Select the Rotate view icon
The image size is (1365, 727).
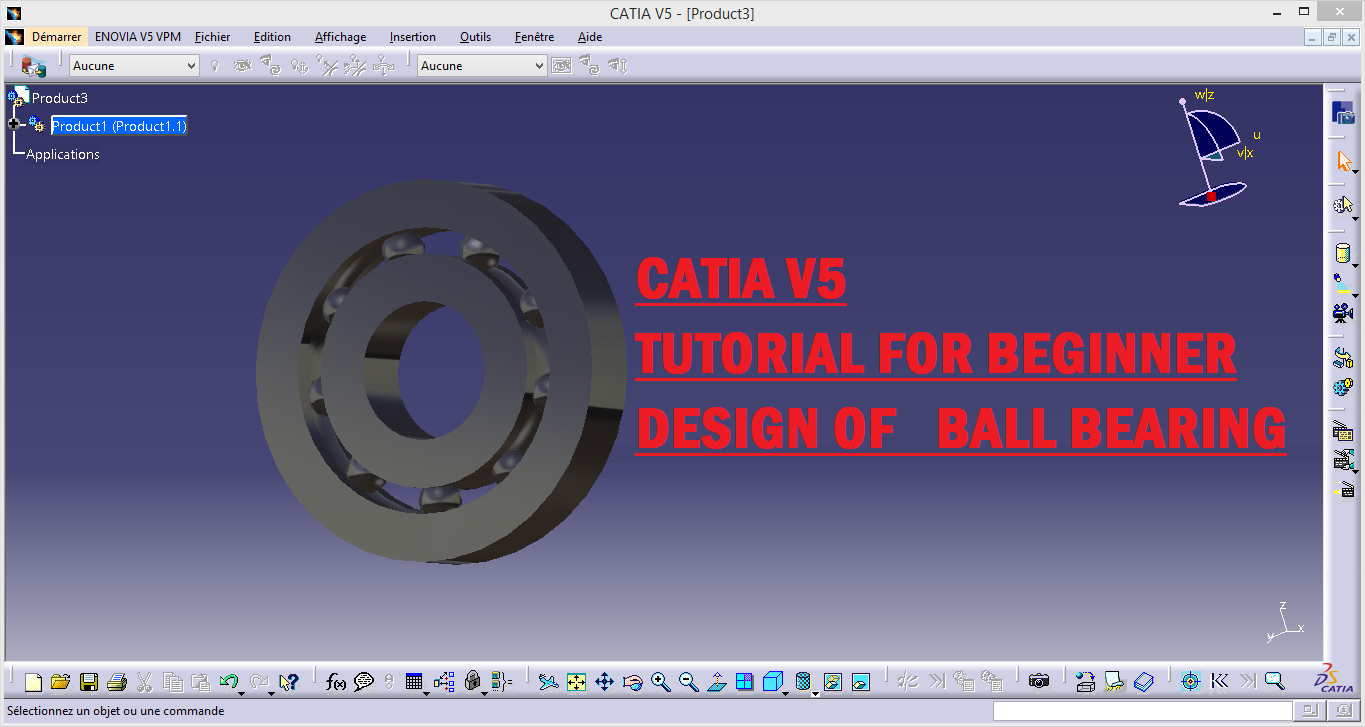point(632,682)
